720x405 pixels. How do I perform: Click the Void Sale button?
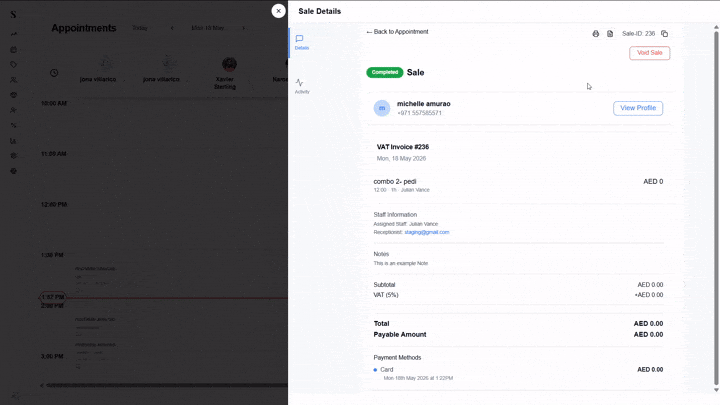pyautogui.click(x=649, y=53)
